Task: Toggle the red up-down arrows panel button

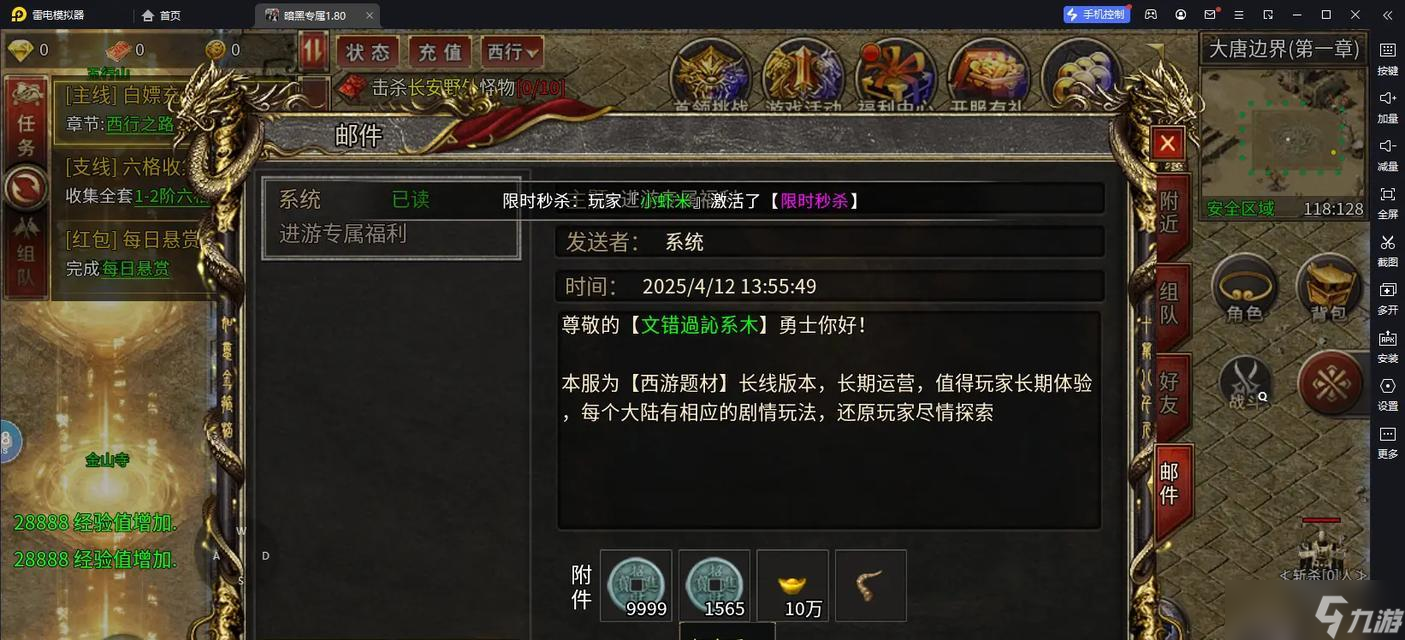Action: point(313,51)
